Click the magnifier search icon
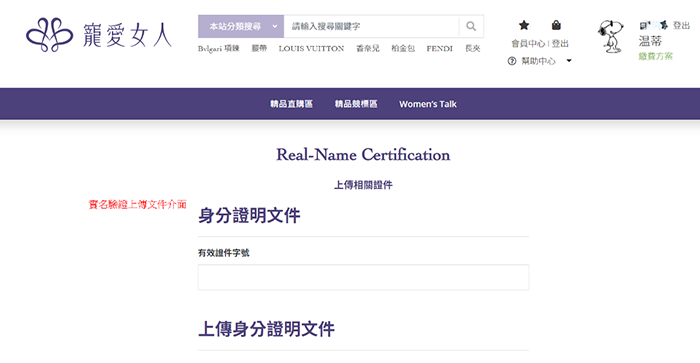This screenshot has height=363, width=700. pos(471,26)
